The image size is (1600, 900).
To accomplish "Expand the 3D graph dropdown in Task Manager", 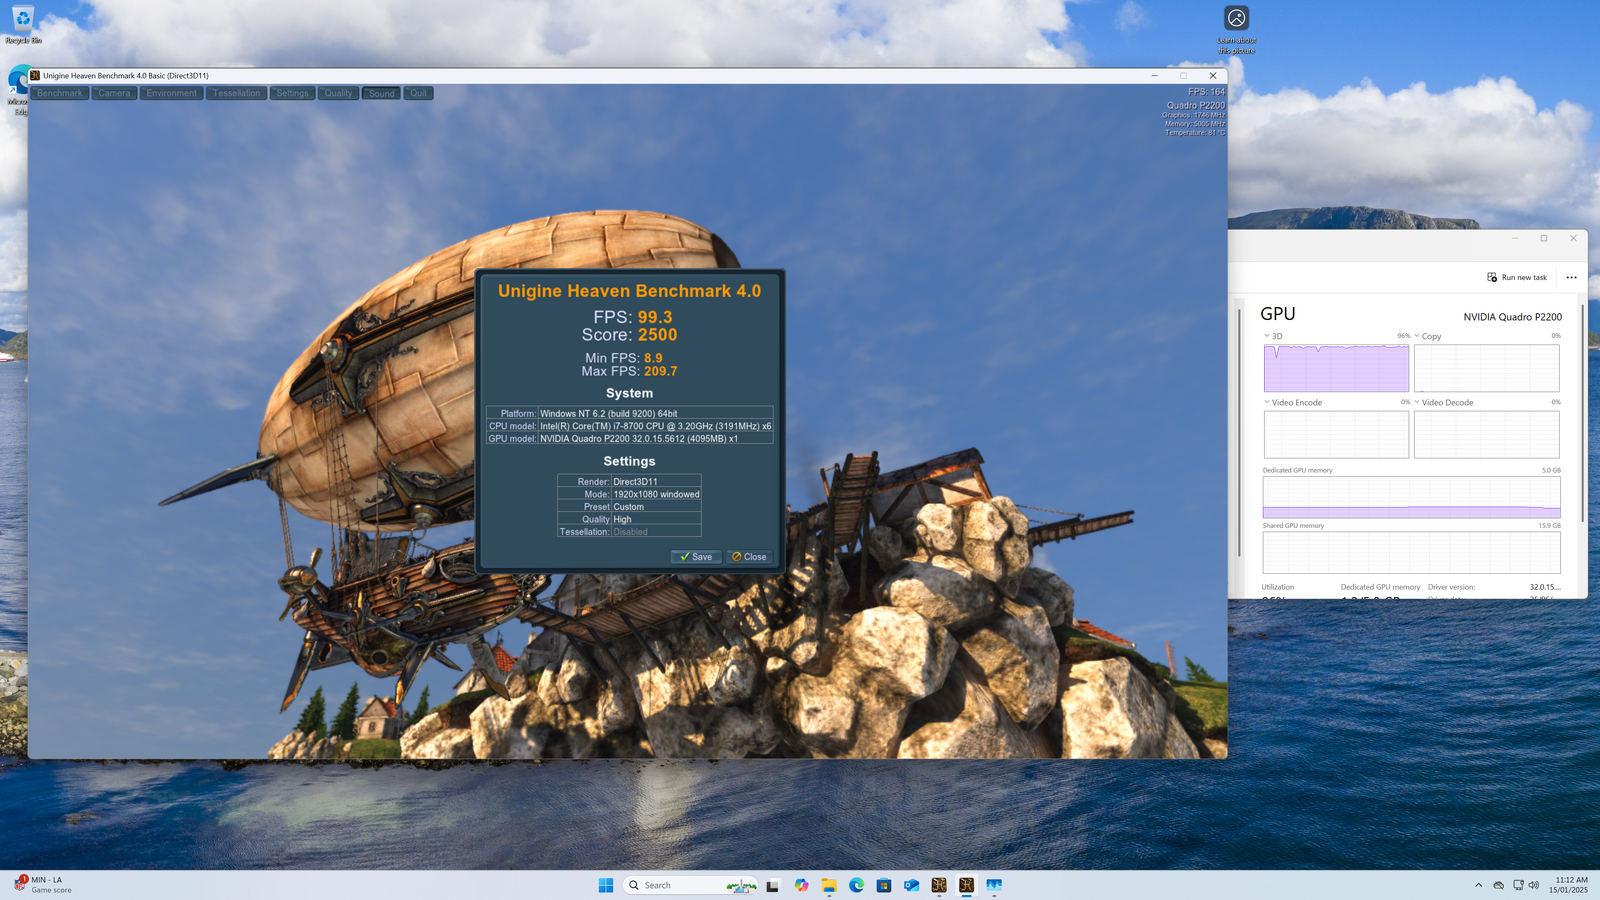I will click(1267, 336).
